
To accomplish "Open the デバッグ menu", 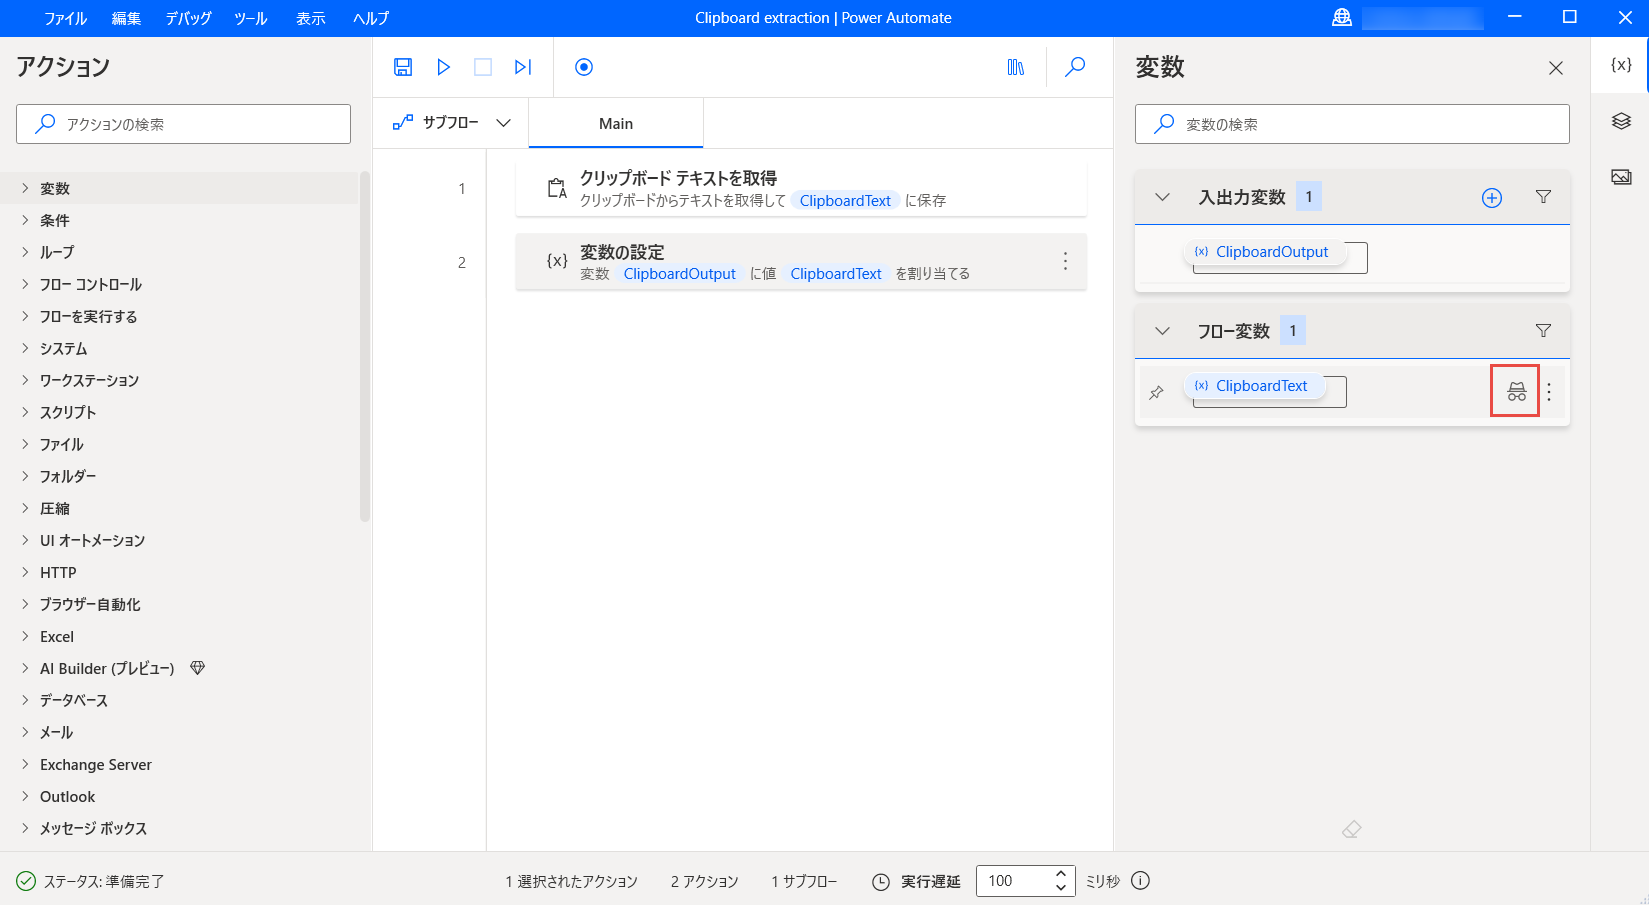I will pyautogui.click(x=189, y=18).
